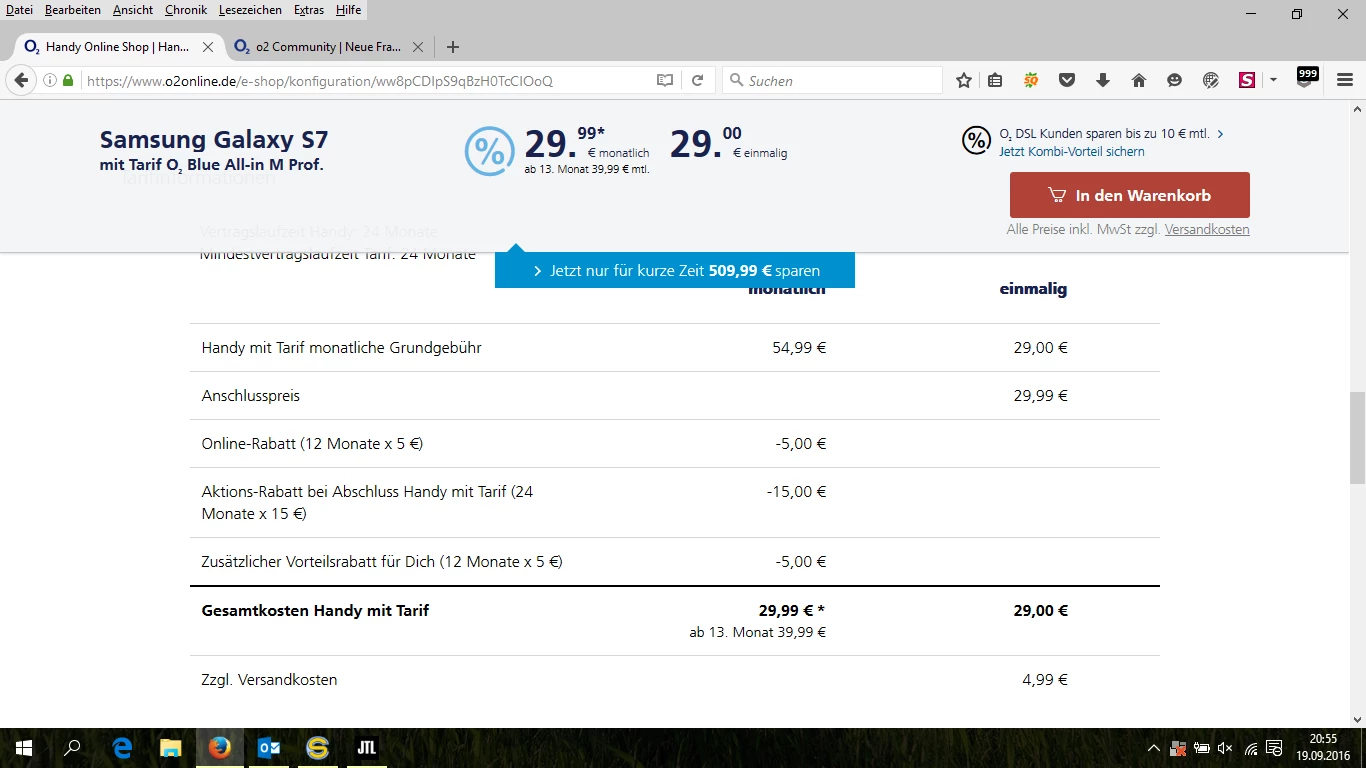Screen dimensions: 1366x768
Task: Open Action Center notifications icon
Action: coord(1275,748)
